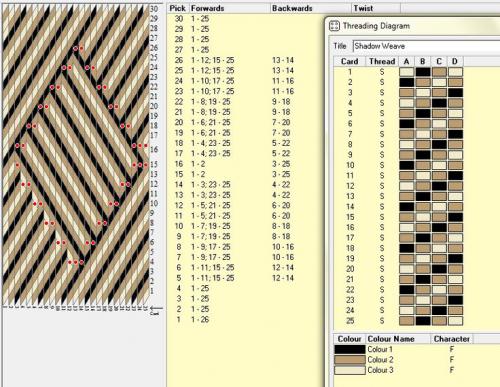This screenshot has height=387, width=500.
Task: Click the Card arrow icon below pattern
Action: [x=155, y=310]
